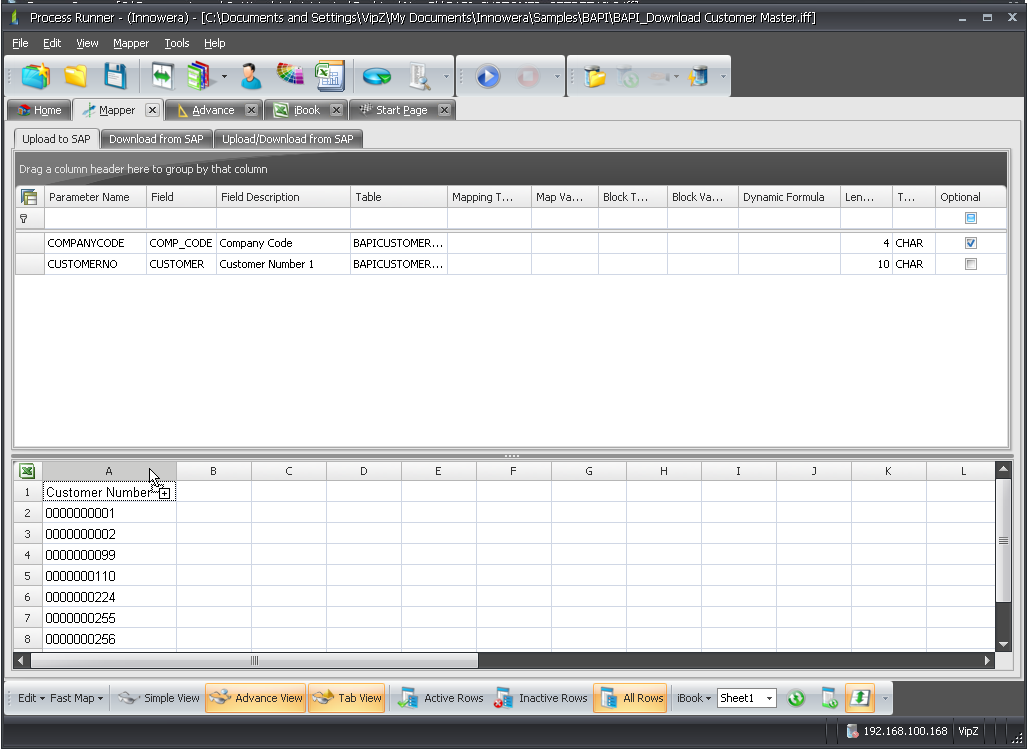The height and width of the screenshot is (750, 1027).
Task: Click the column chooser icon left of Parameter Name
Action: tap(29, 197)
